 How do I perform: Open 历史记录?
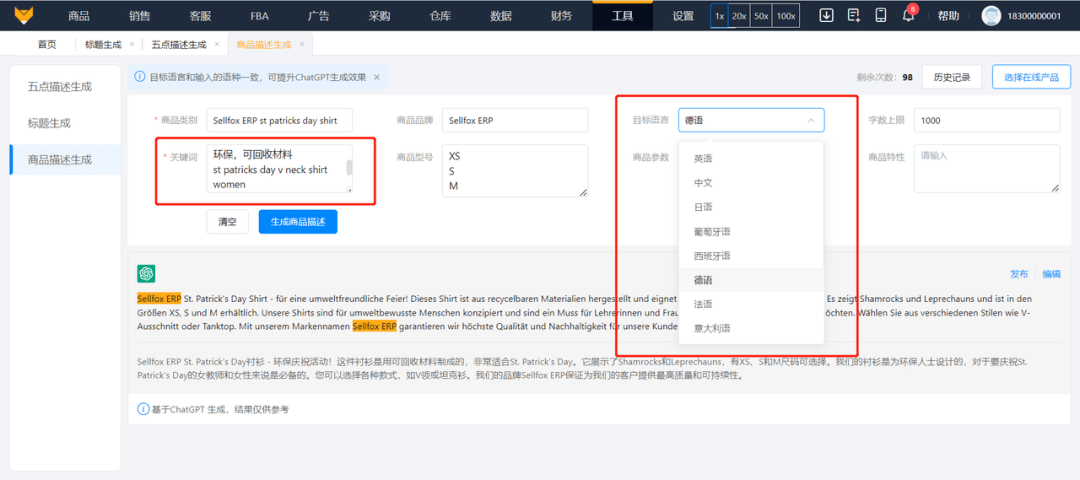(x=952, y=77)
